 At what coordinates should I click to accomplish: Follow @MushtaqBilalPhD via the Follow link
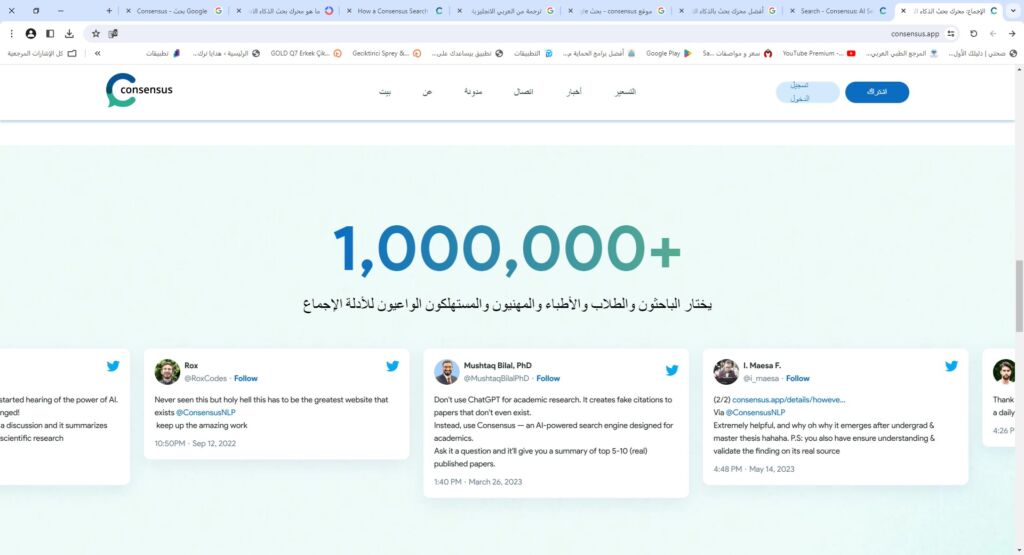tap(548, 379)
